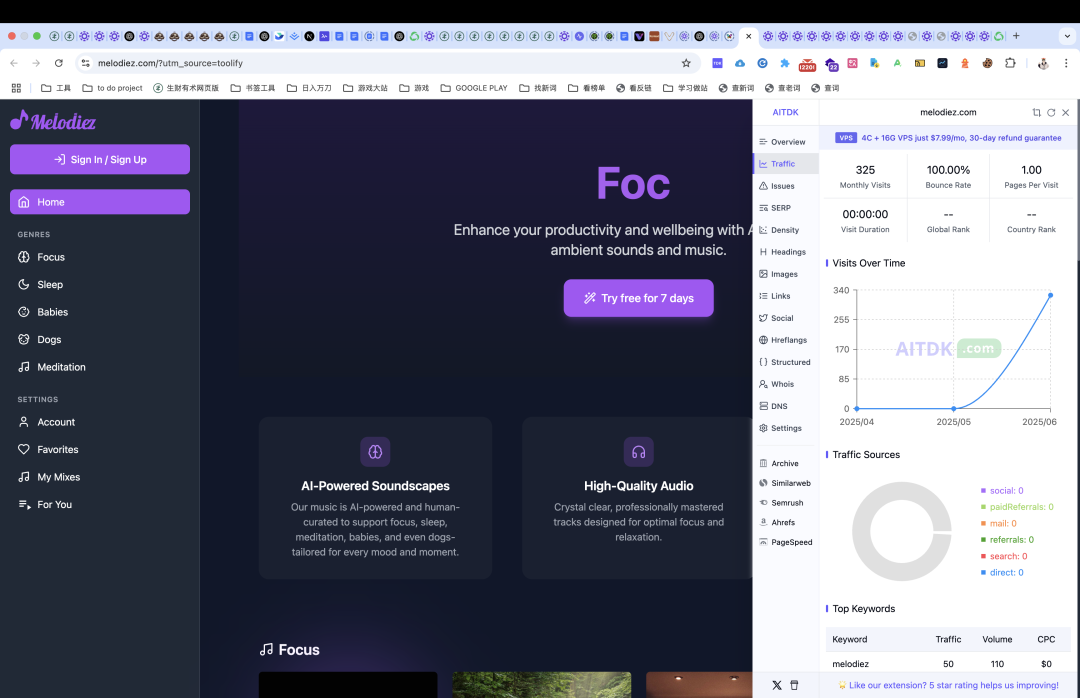
Task: Click the AITDK panel crop/screenshot icon
Action: click(x=1037, y=112)
